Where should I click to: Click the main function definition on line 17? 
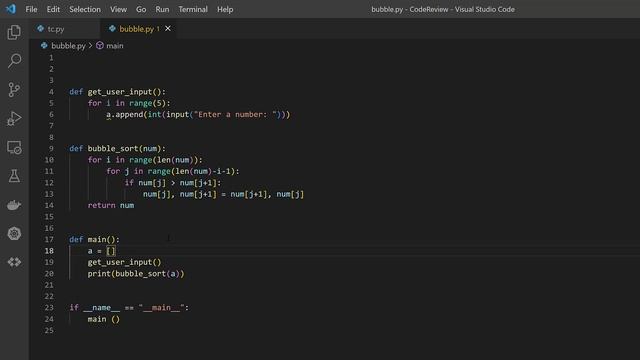click(x=97, y=240)
